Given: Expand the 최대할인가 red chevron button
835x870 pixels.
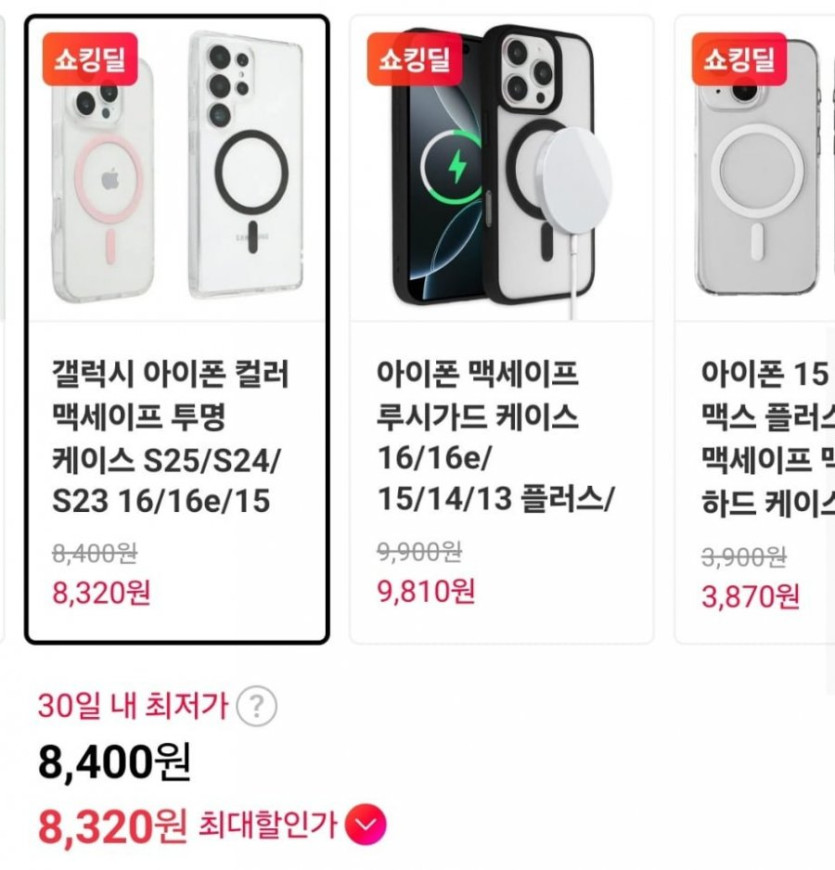Looking at the screenshot, I should tap(366, 824).
